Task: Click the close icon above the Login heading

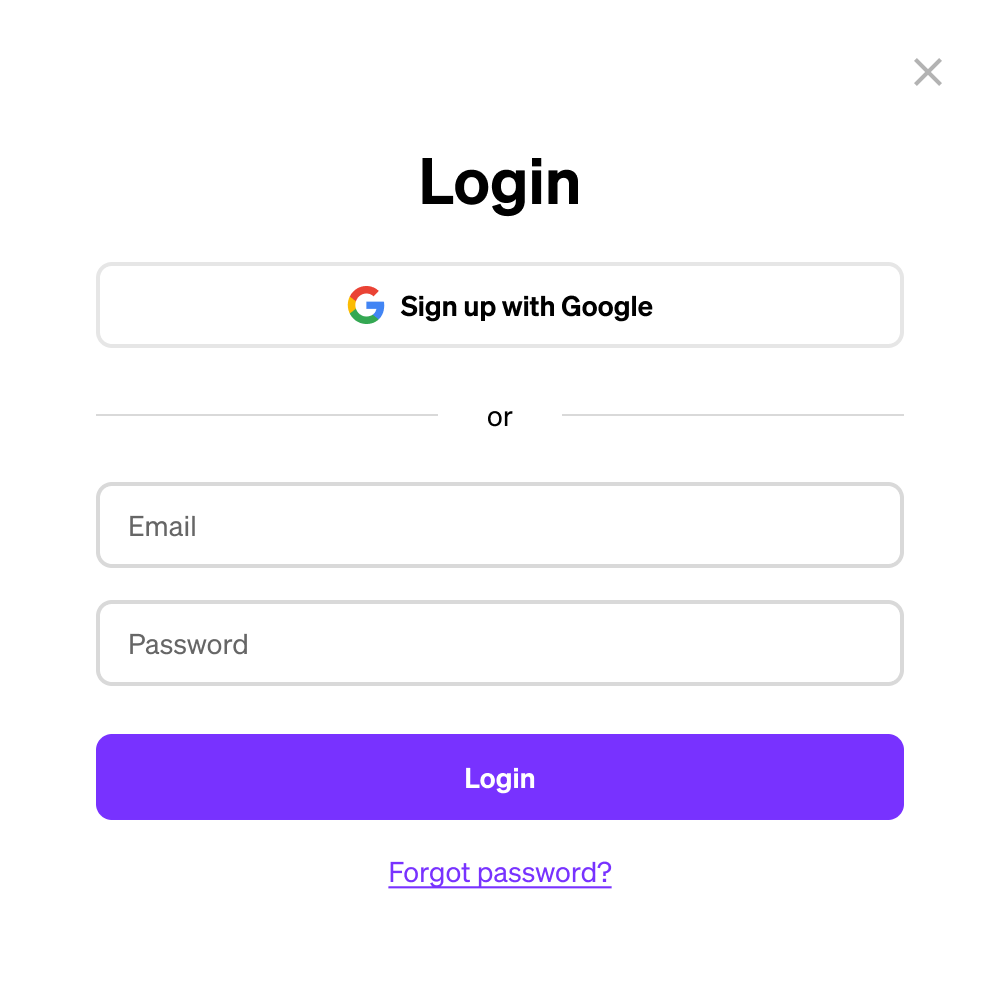Action: 927,72
